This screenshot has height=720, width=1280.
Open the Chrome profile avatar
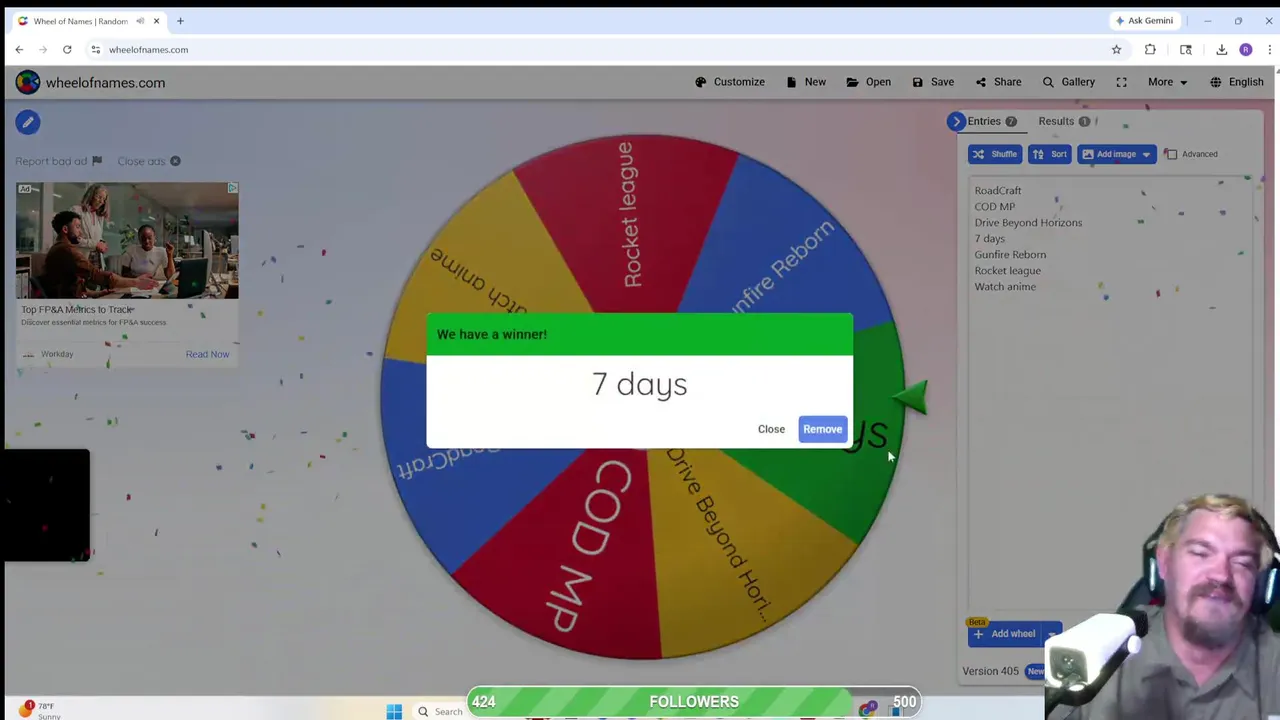[x=1245, y=49]
